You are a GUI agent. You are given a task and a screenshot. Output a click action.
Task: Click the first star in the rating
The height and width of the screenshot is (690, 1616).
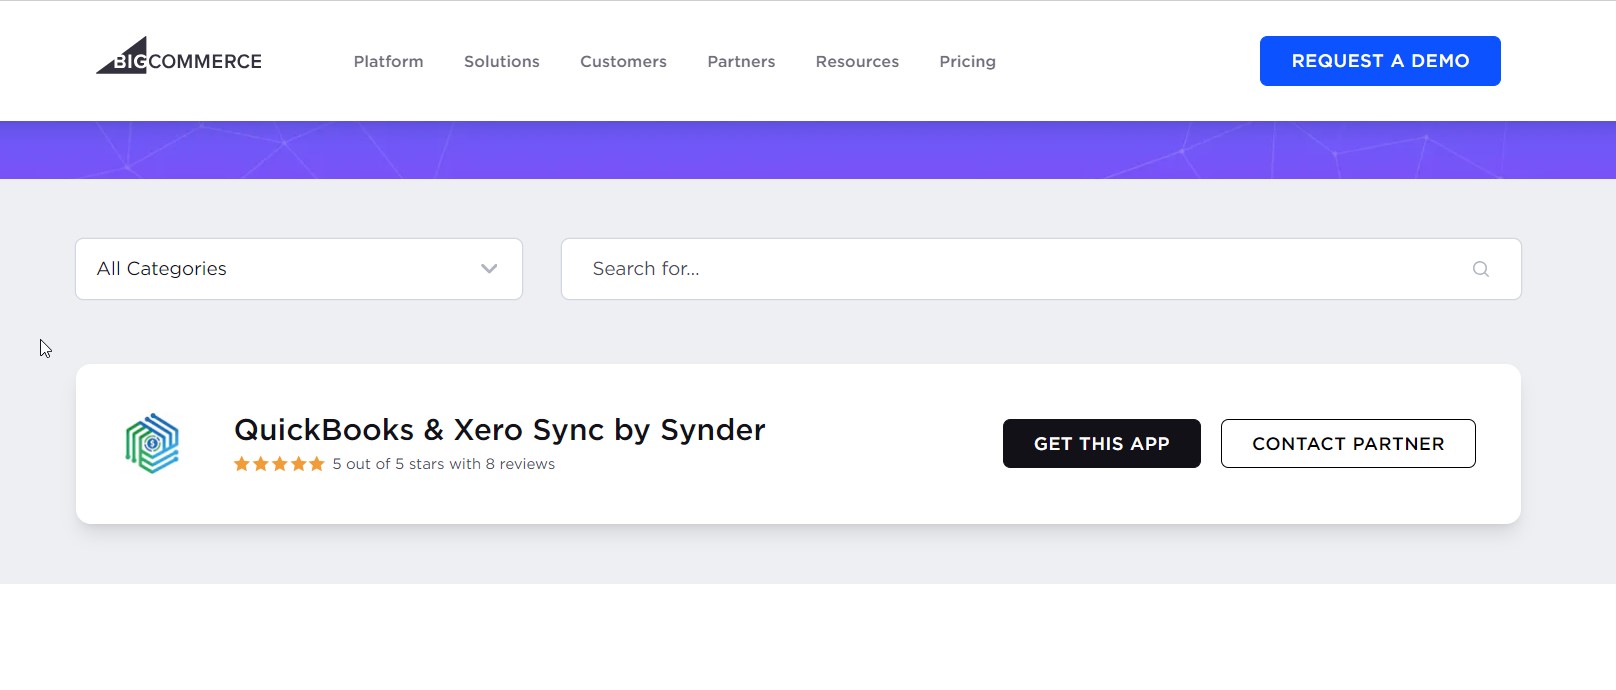[x=240, y=463]
